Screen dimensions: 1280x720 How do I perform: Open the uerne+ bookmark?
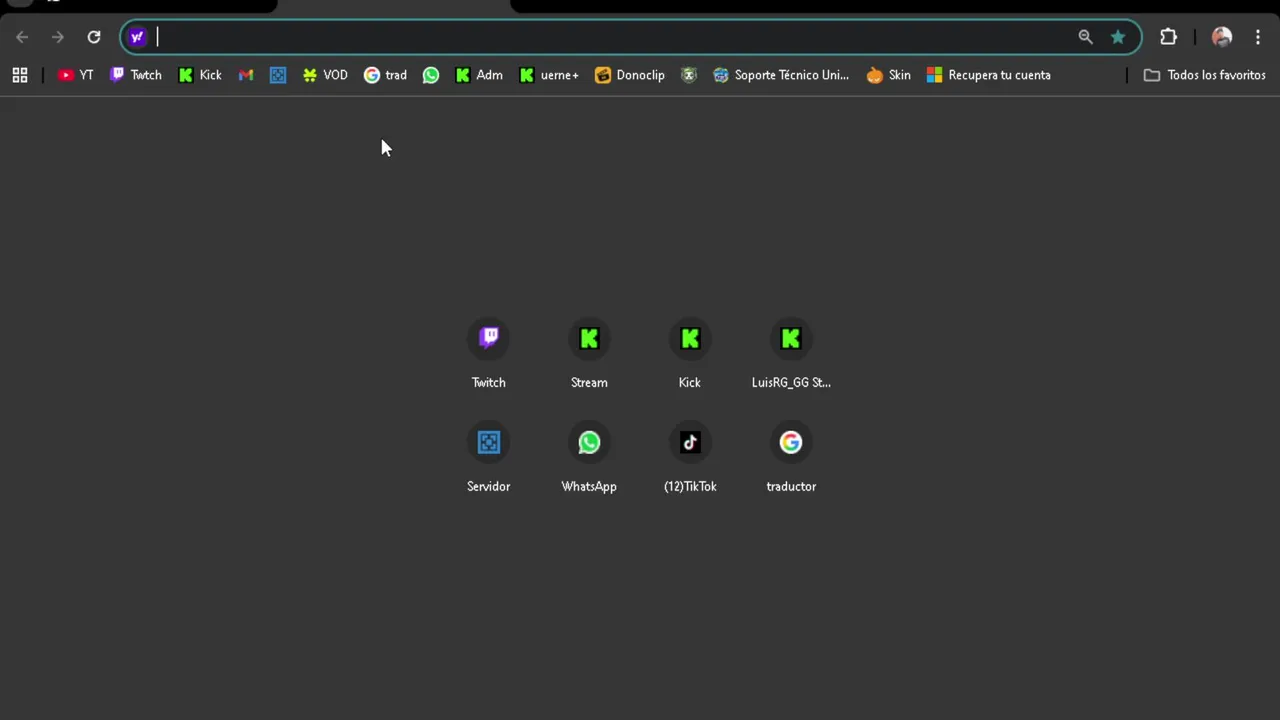[x=549, y=75]
